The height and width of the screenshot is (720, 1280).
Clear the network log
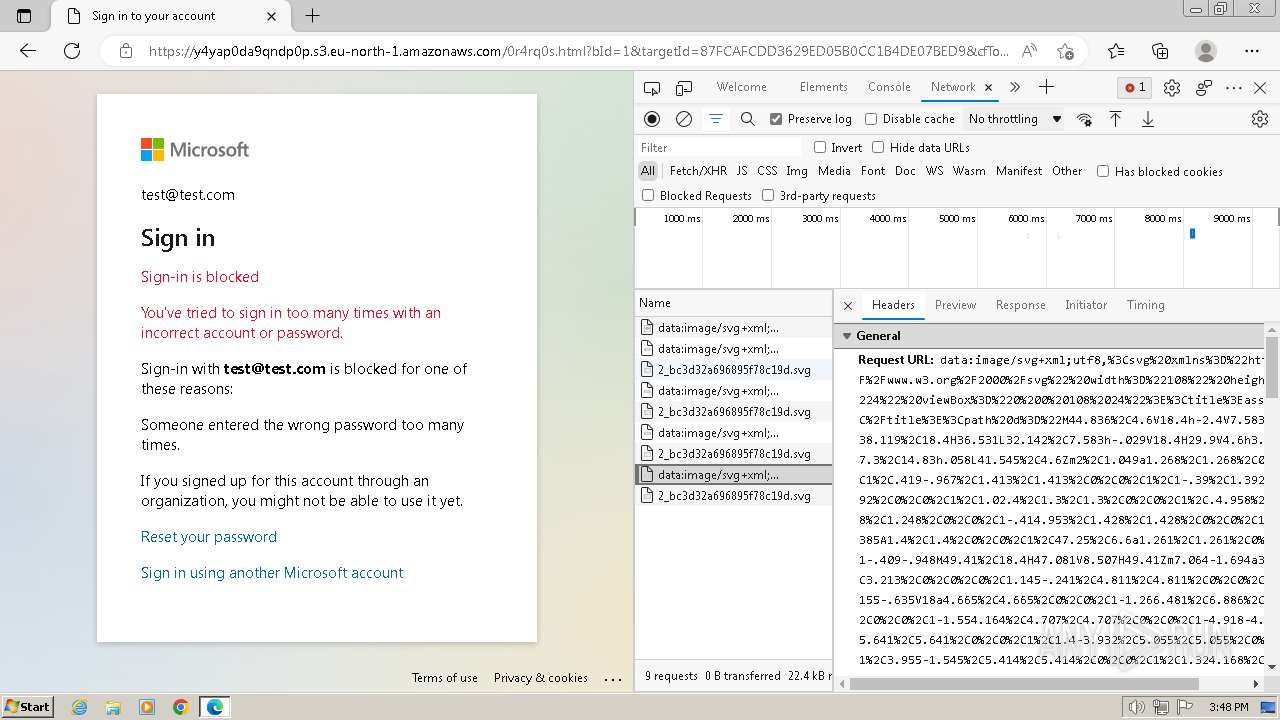tap(684, 119)
